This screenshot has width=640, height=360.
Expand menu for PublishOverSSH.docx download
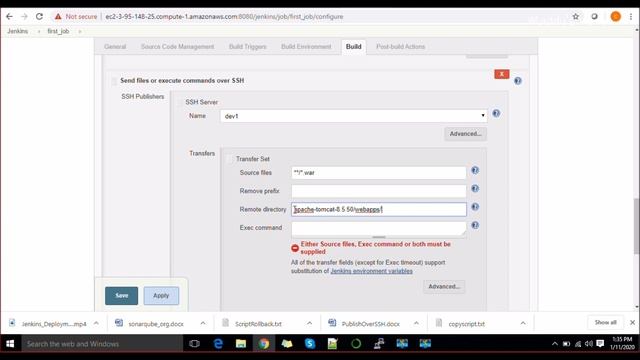click(416, 323)
